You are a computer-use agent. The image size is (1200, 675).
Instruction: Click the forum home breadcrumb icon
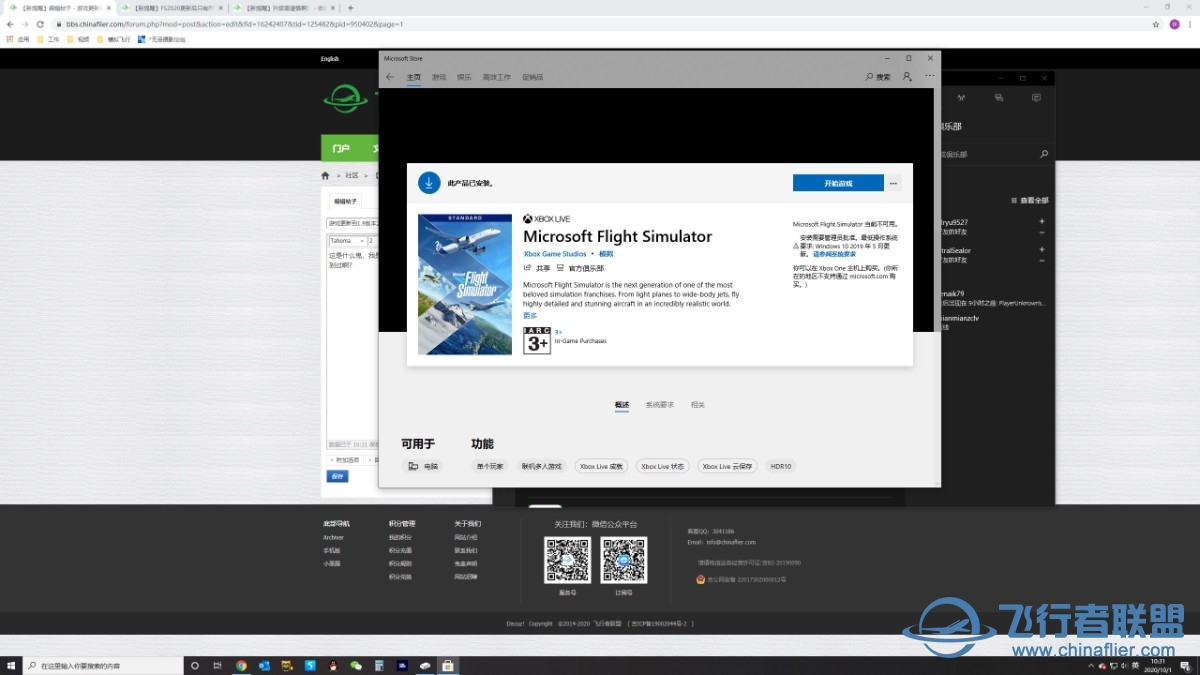[x=325, y=175]
